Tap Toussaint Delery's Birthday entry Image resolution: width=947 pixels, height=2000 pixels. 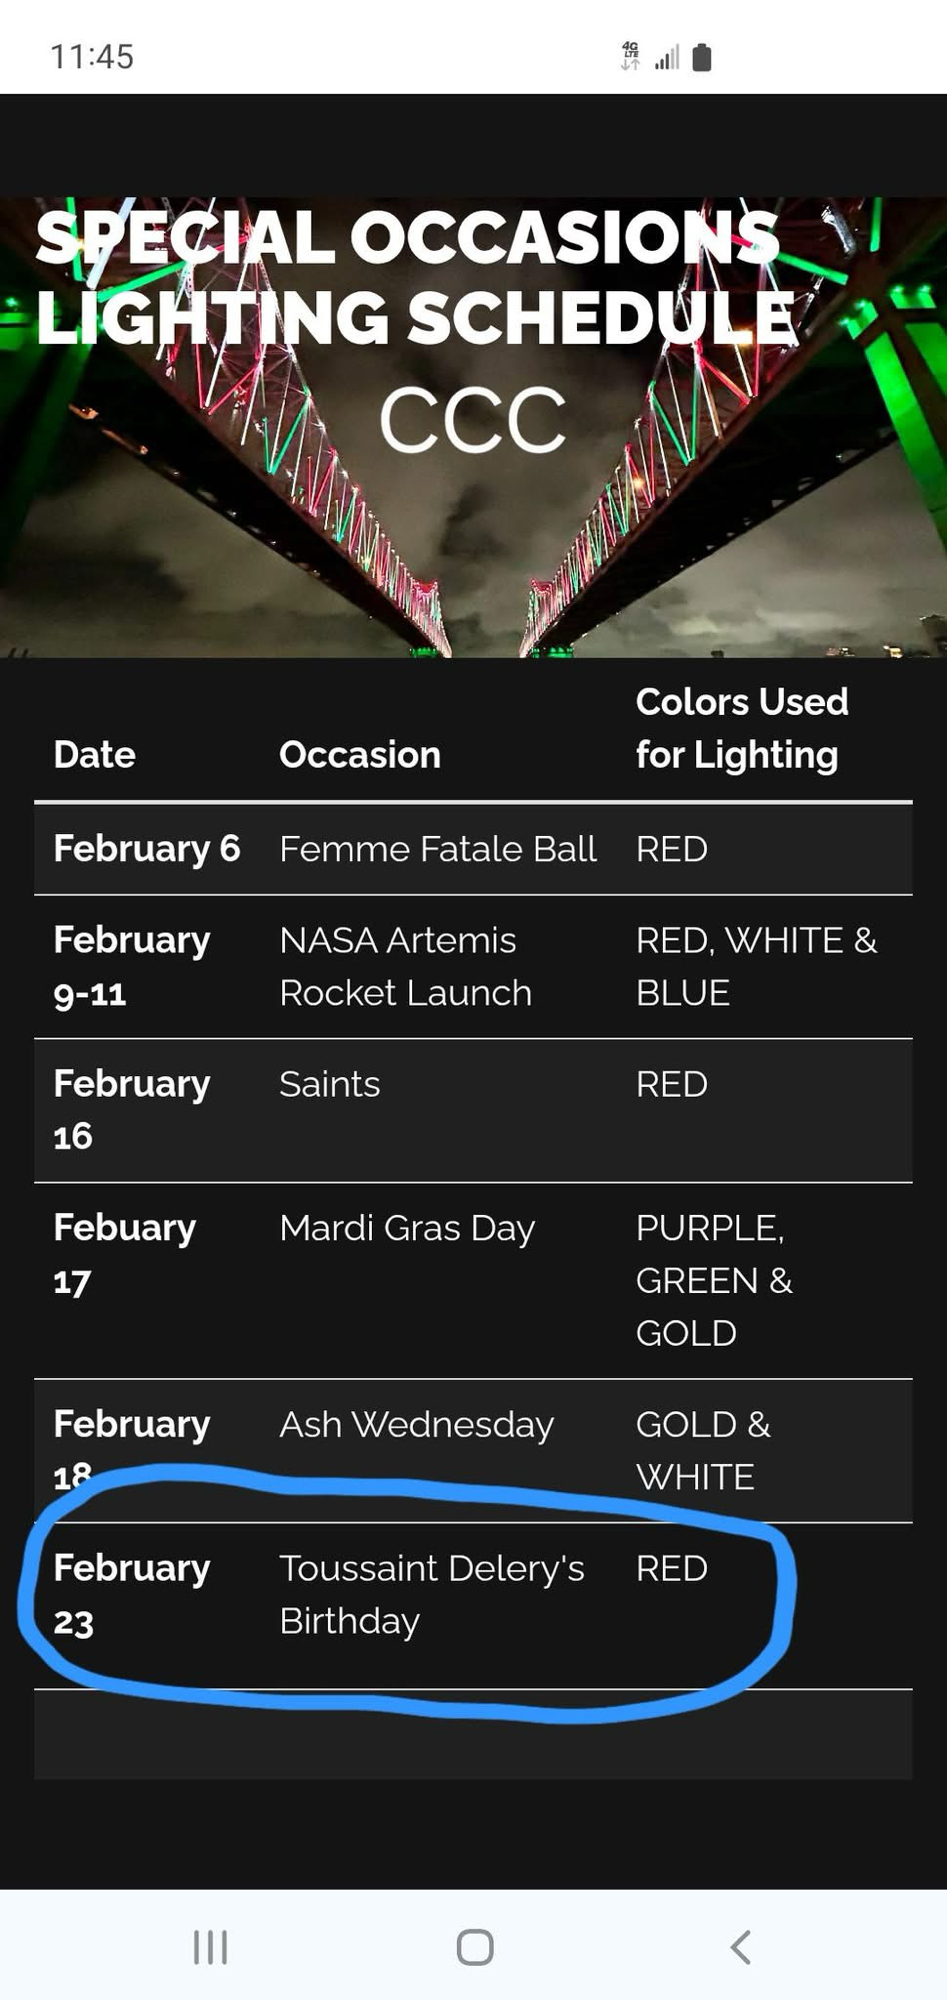pos(431,1594)
